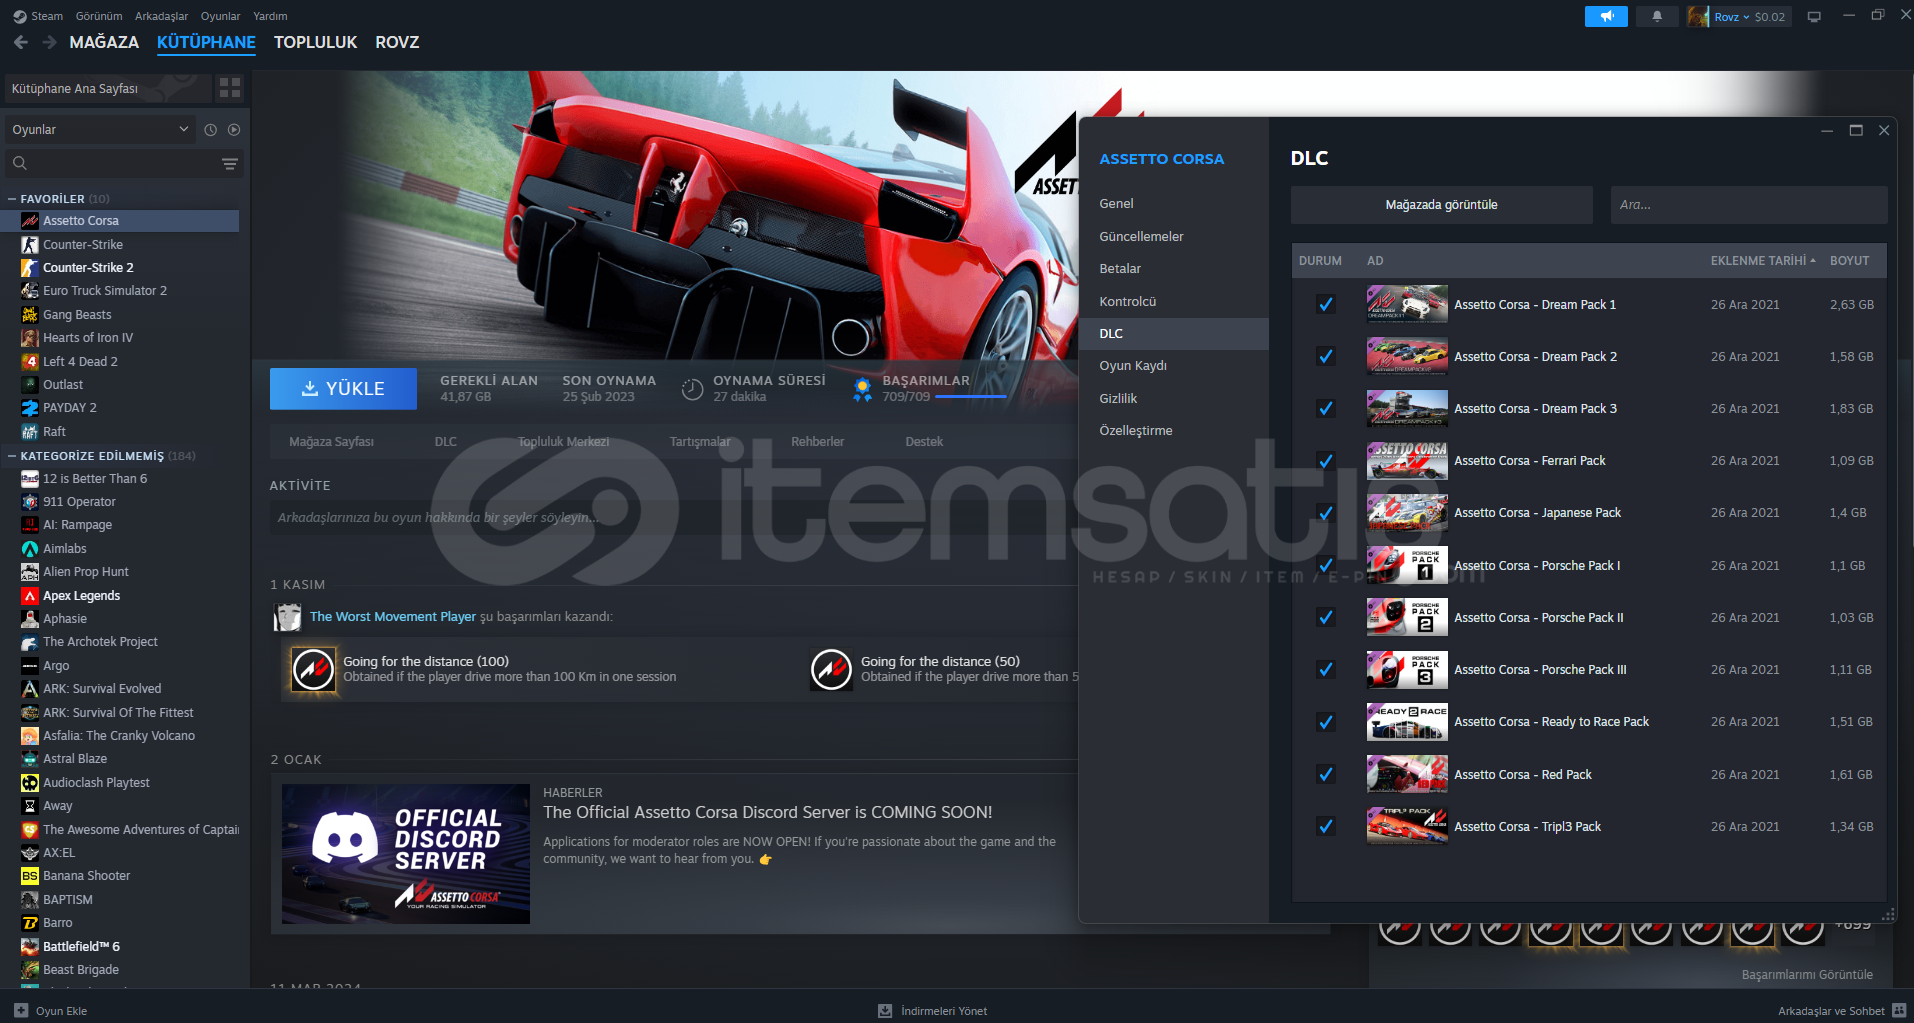Click the YÜKLE install button
This screenshot has height=1023, width=1914.
click(343, 389)
